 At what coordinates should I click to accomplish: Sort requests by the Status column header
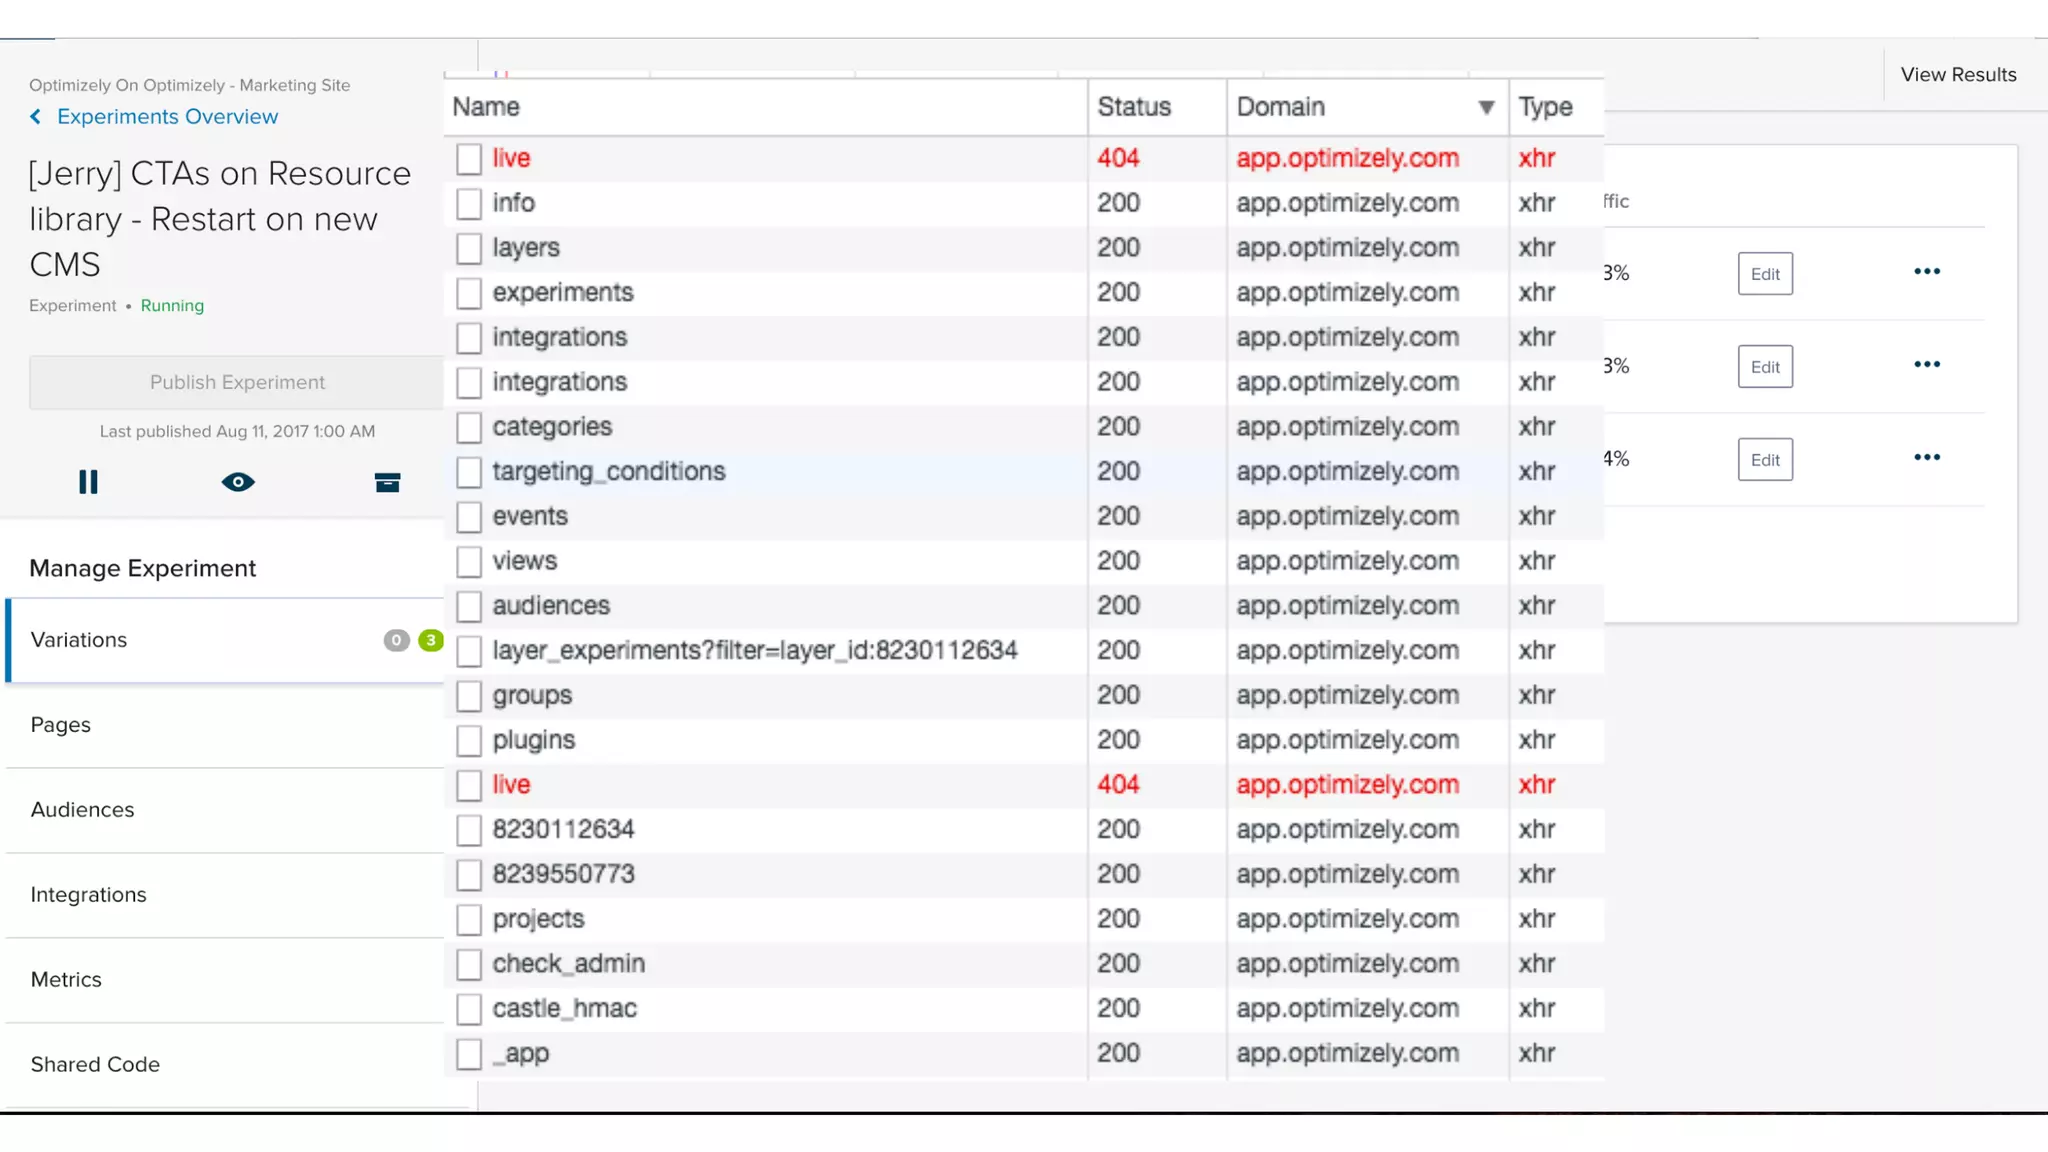click(x=1134, y=107)
